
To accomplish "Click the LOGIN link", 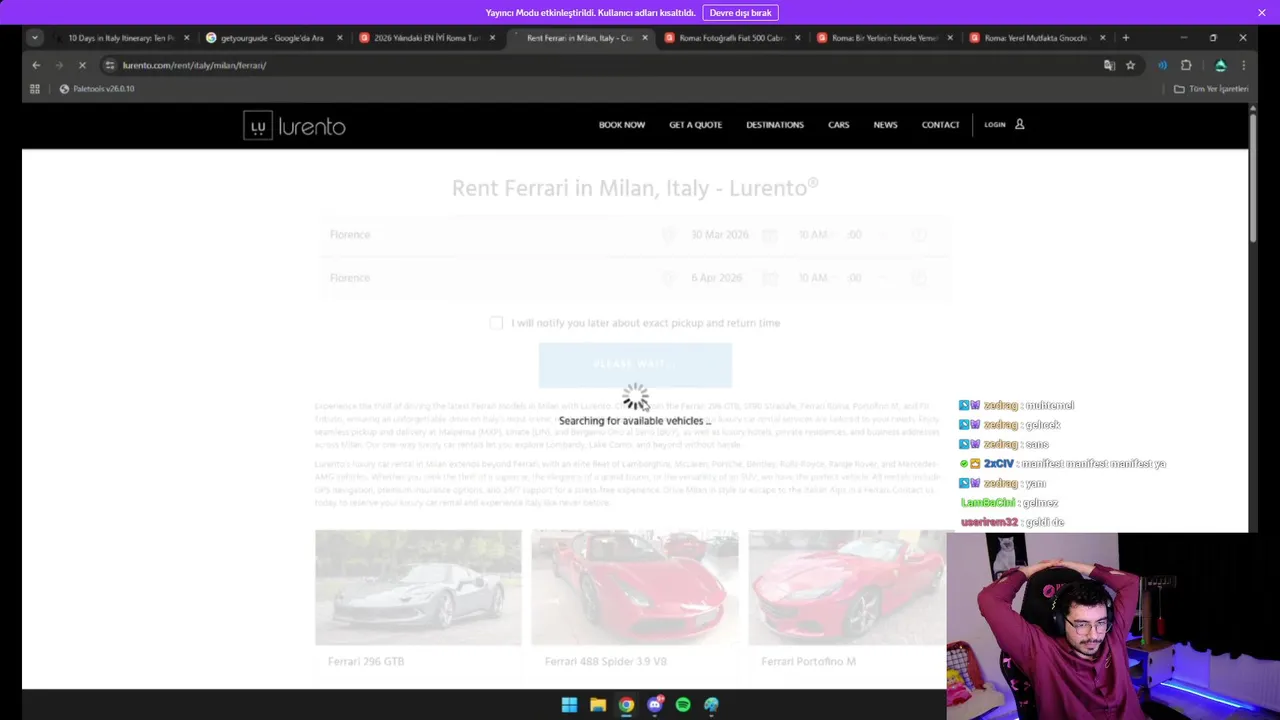I will coord(995,125).
